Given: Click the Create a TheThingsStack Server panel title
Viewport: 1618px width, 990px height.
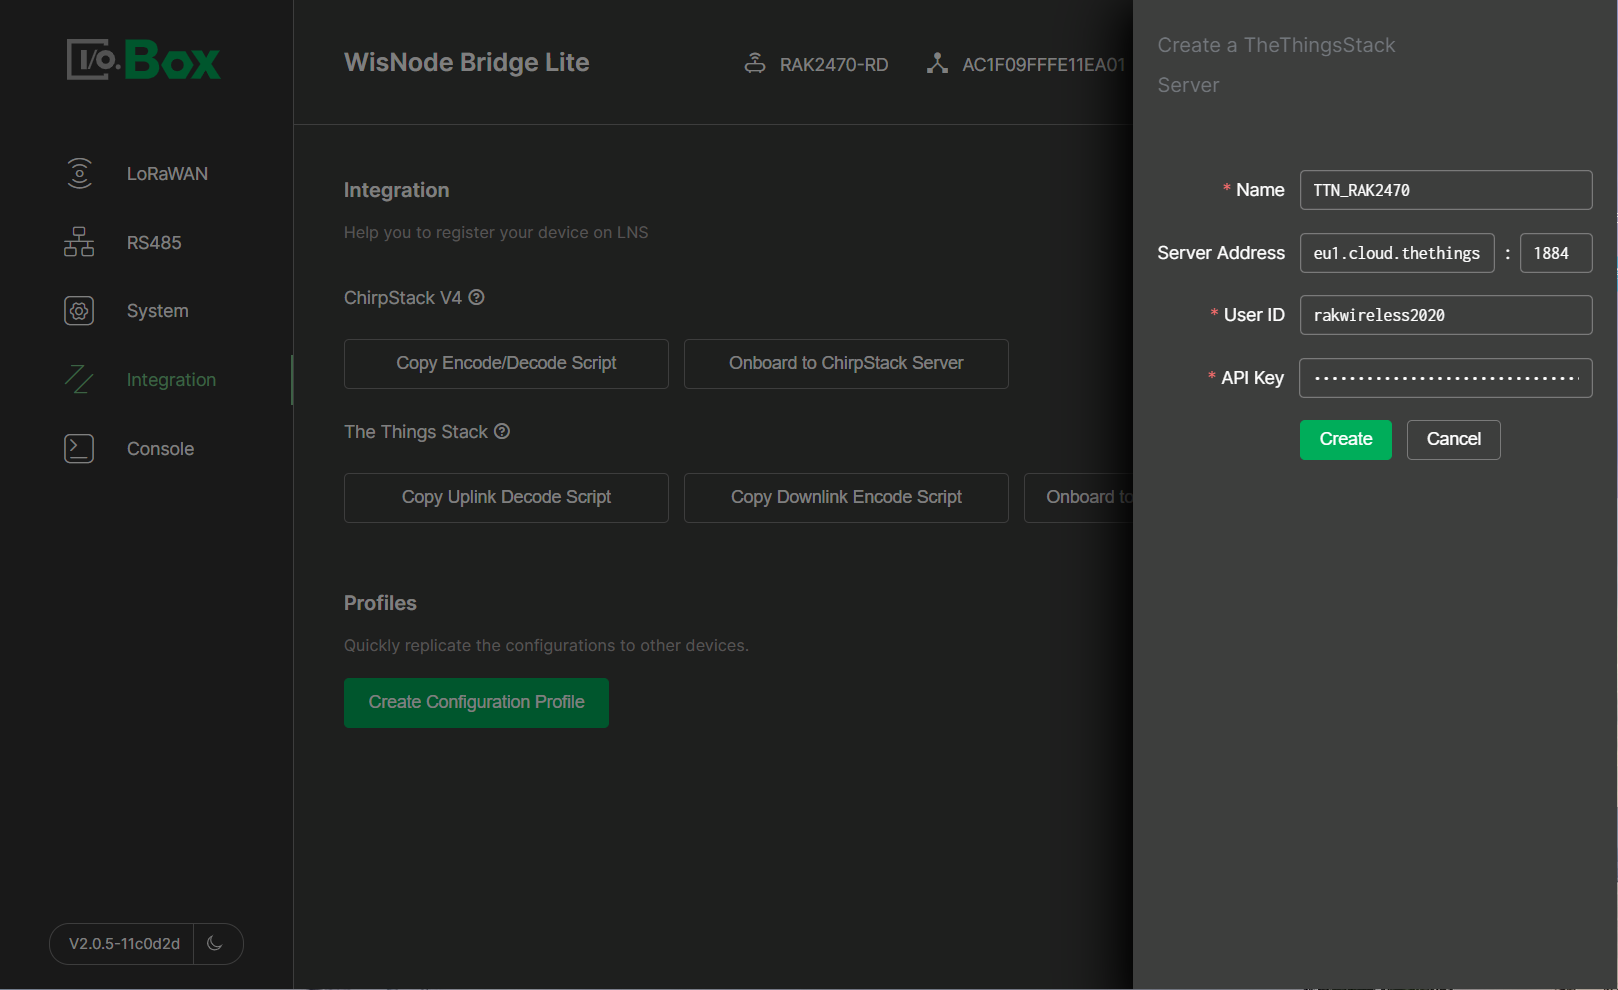Looking at the screenshot, I should click(x=1276, y=65).
